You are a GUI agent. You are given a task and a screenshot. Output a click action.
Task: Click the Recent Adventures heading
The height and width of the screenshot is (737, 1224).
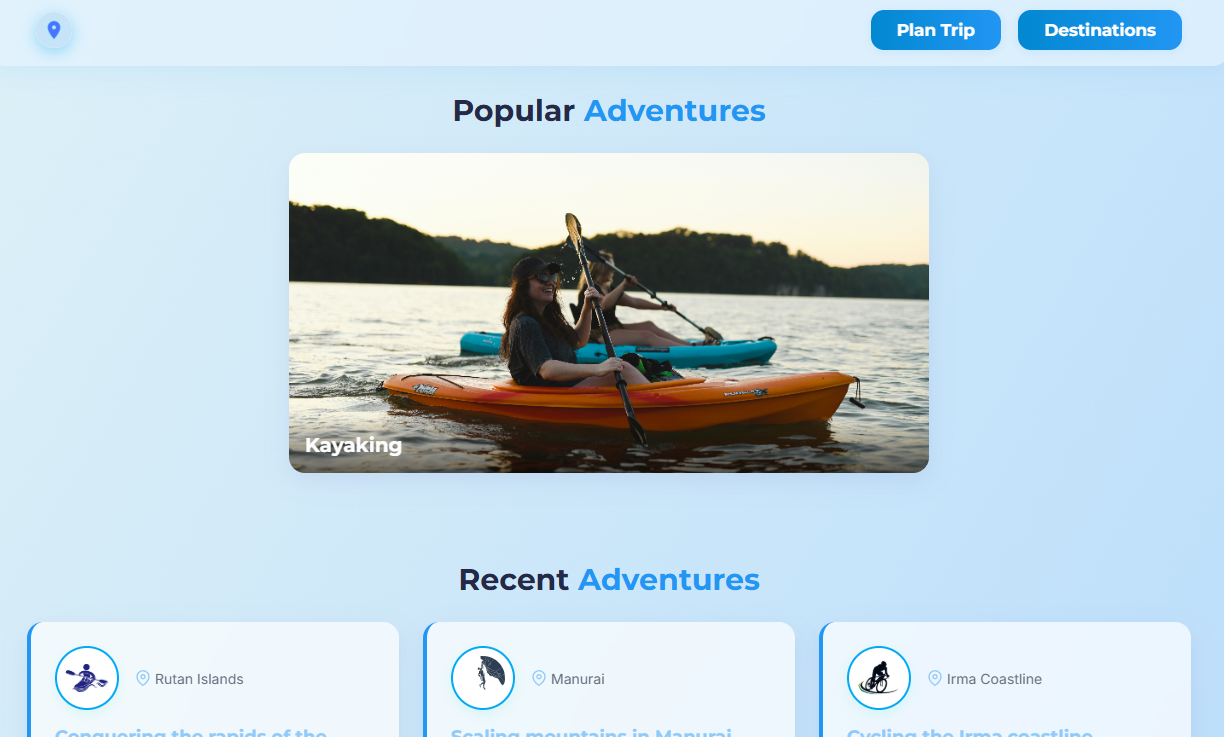[x=609, y=579]
